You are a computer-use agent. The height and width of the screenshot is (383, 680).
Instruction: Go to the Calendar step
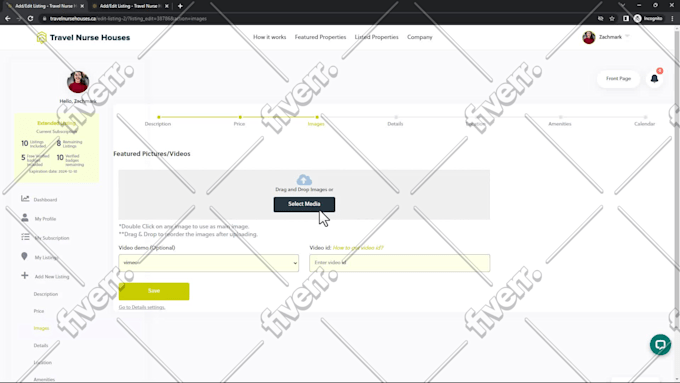(644, 124)
